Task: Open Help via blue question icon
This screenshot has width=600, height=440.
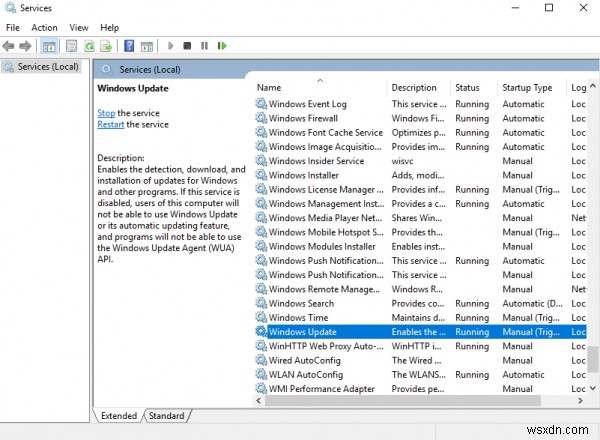Action: click(x=129, y=46)
